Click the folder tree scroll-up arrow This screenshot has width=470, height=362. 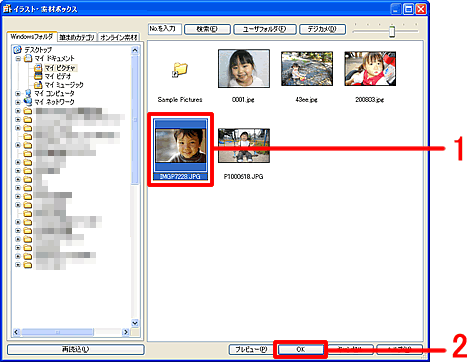[x=135, y=51]
